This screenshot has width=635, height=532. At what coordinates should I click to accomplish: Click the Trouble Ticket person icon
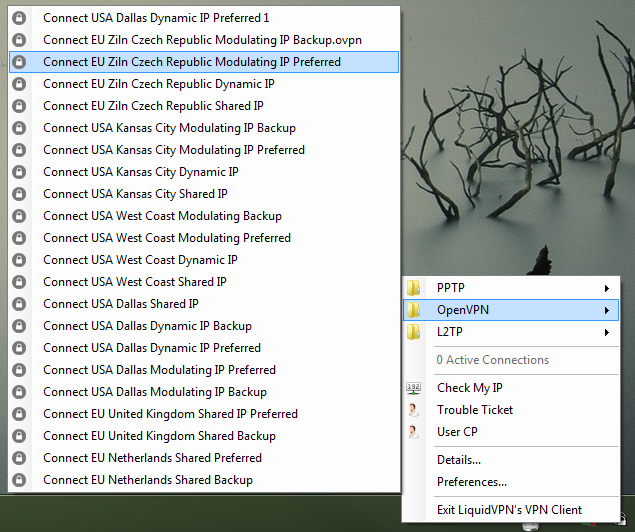tap(413, 410)
